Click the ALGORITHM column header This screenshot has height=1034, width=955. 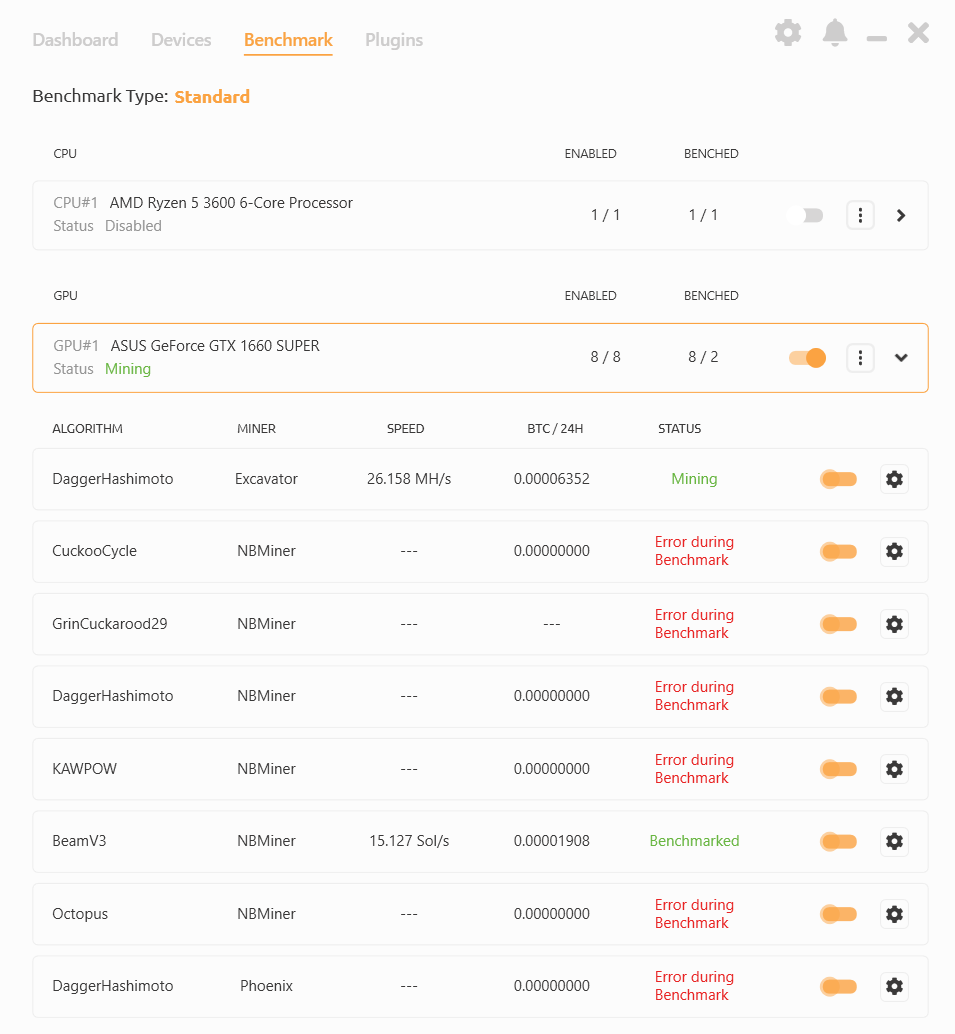[87, 429]
